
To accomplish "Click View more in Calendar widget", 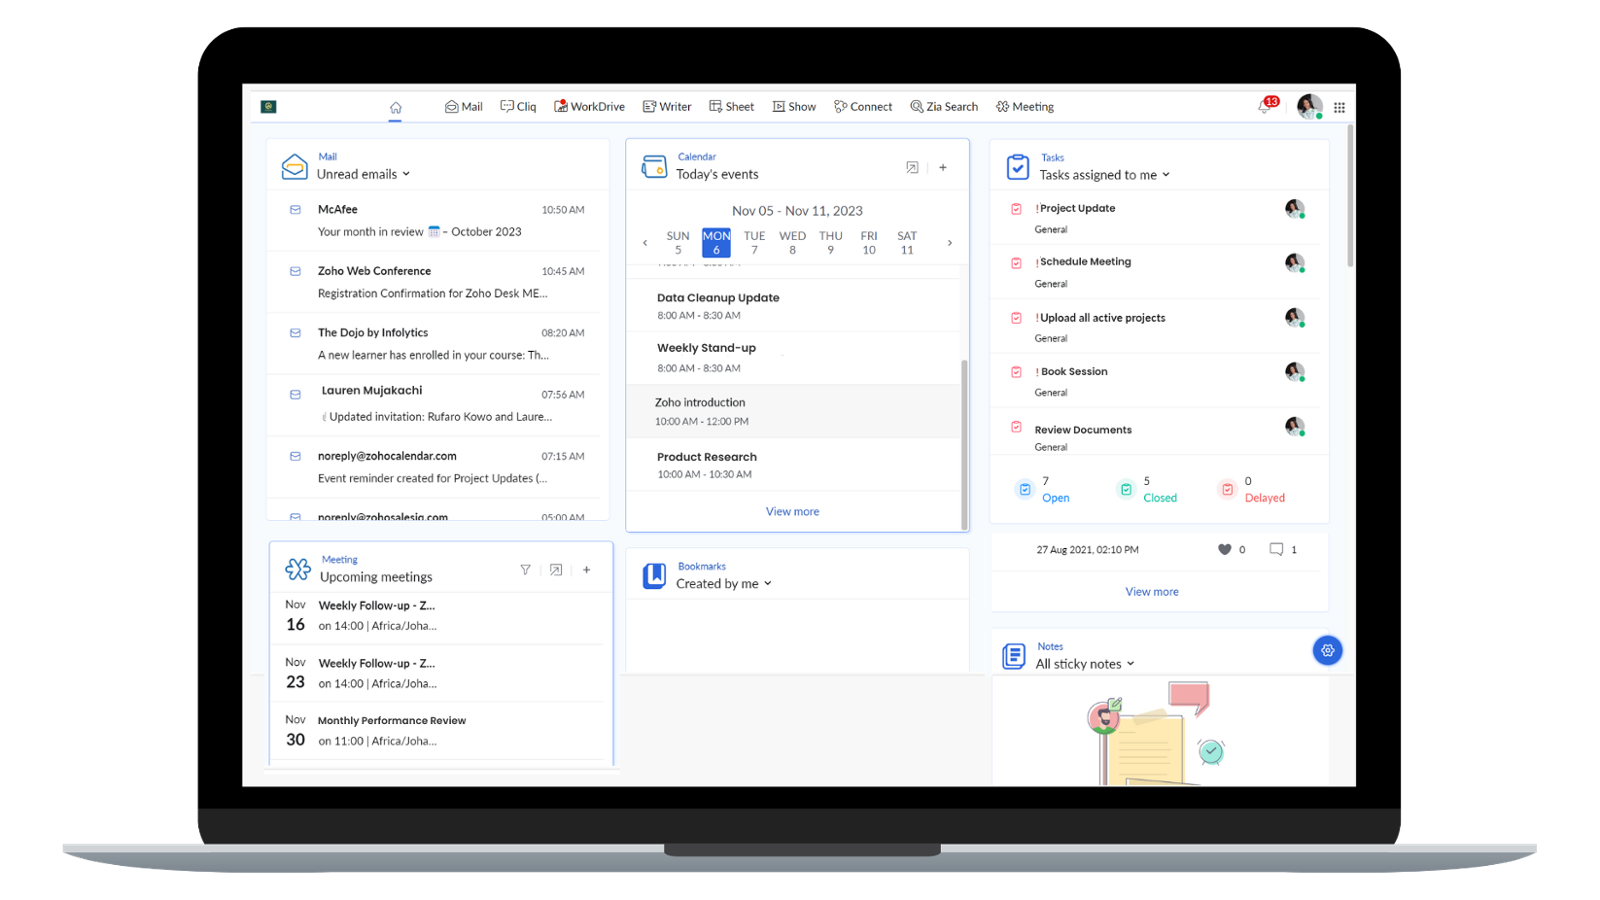I will (792, 511).
